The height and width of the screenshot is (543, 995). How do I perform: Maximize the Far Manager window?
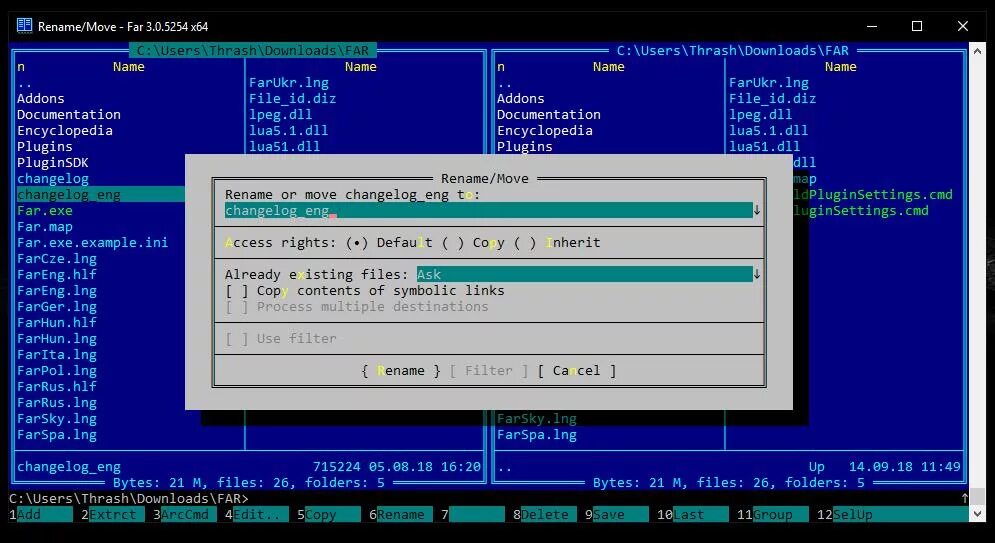[917, 26]
